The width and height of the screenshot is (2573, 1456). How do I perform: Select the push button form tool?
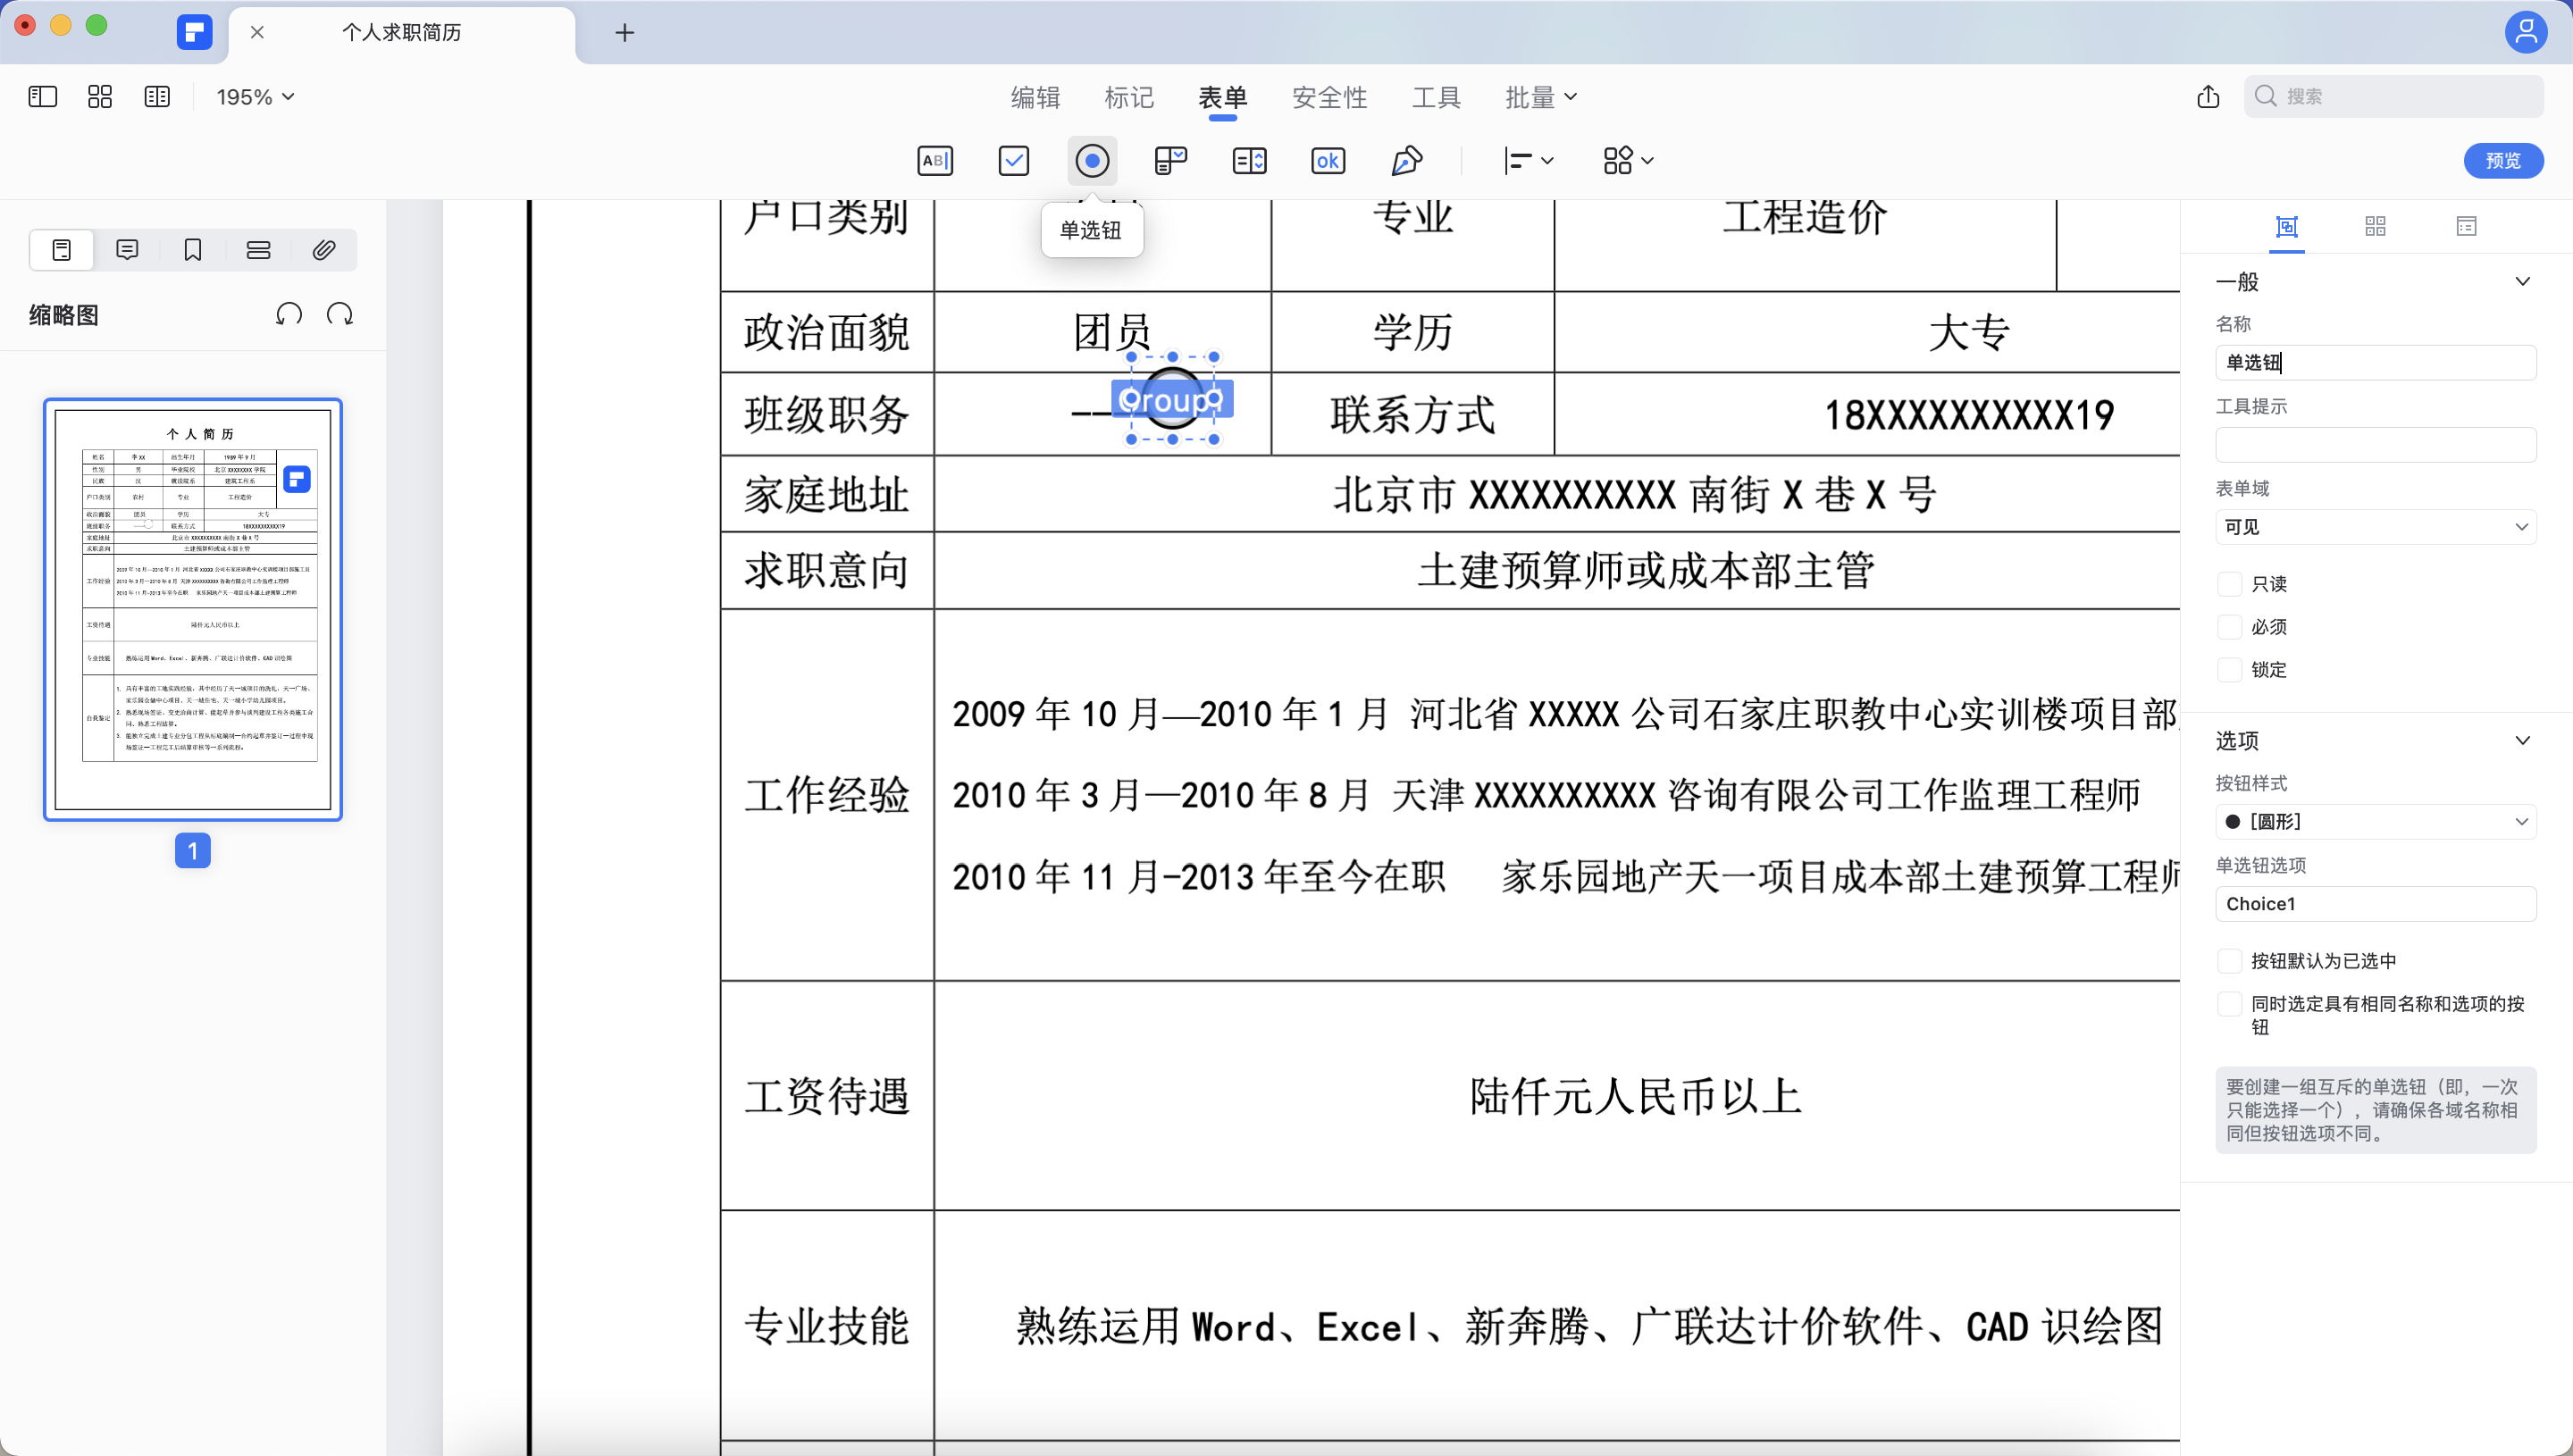point(1327,160)
